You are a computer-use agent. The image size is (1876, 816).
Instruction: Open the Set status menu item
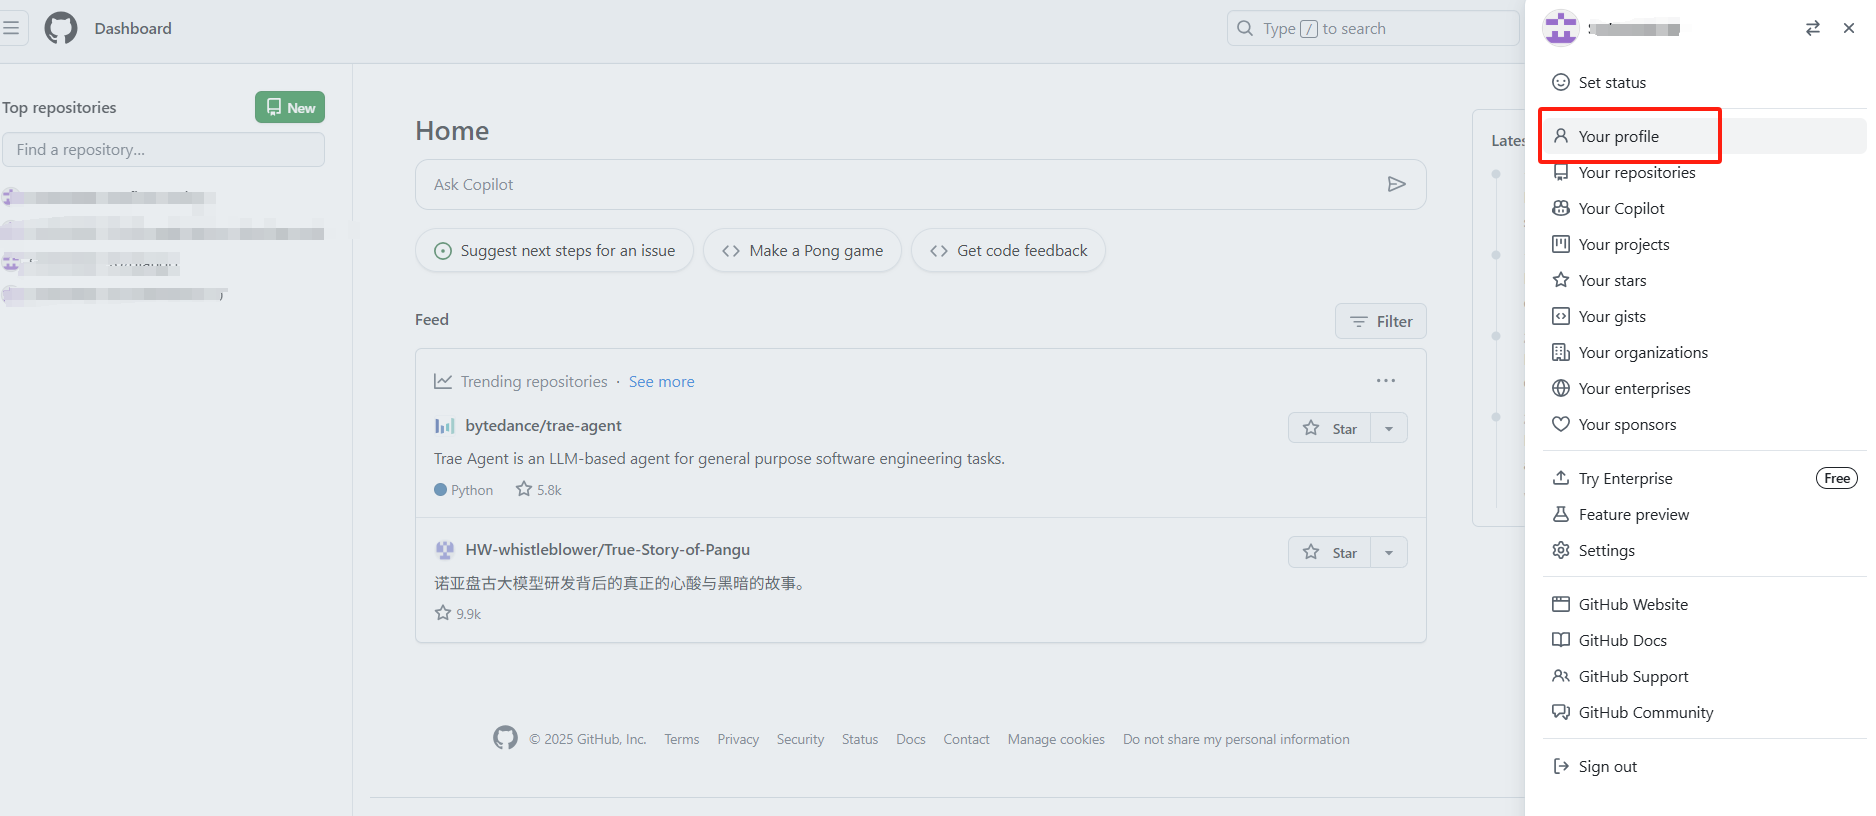[x=1705, y=82]
